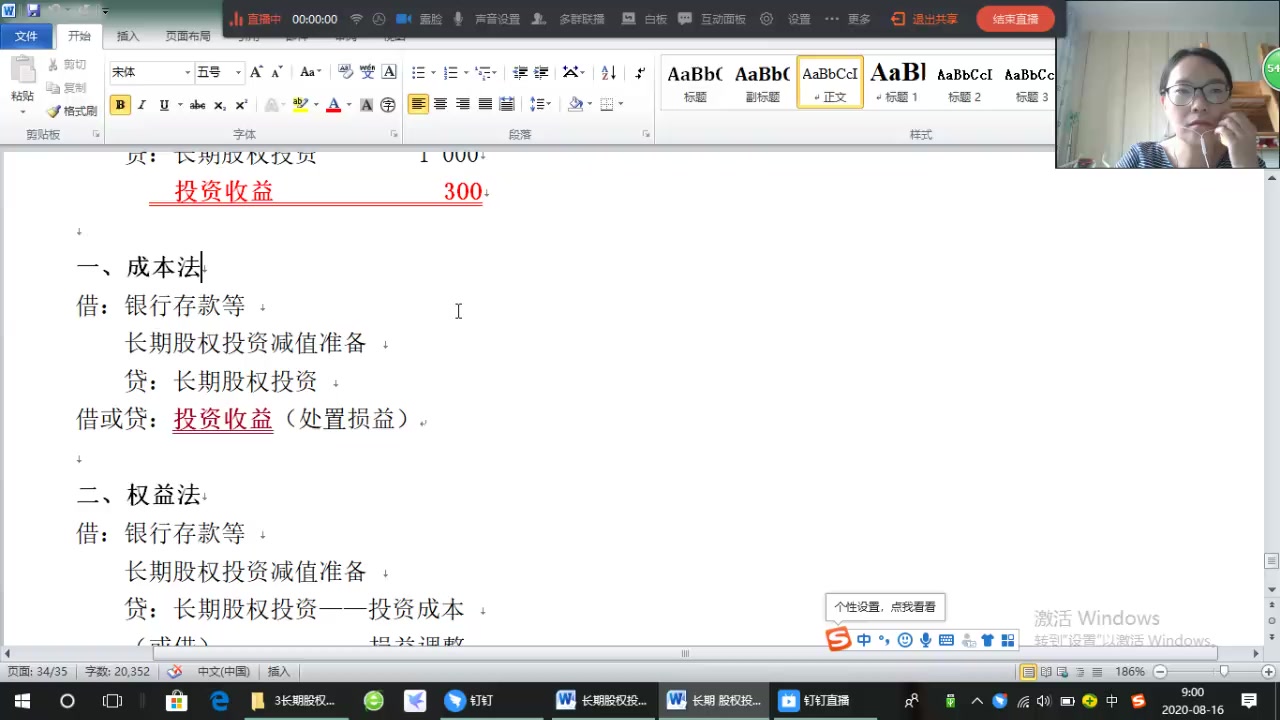Toggle Bold formatting in the font group

click(x=120, y=105)
